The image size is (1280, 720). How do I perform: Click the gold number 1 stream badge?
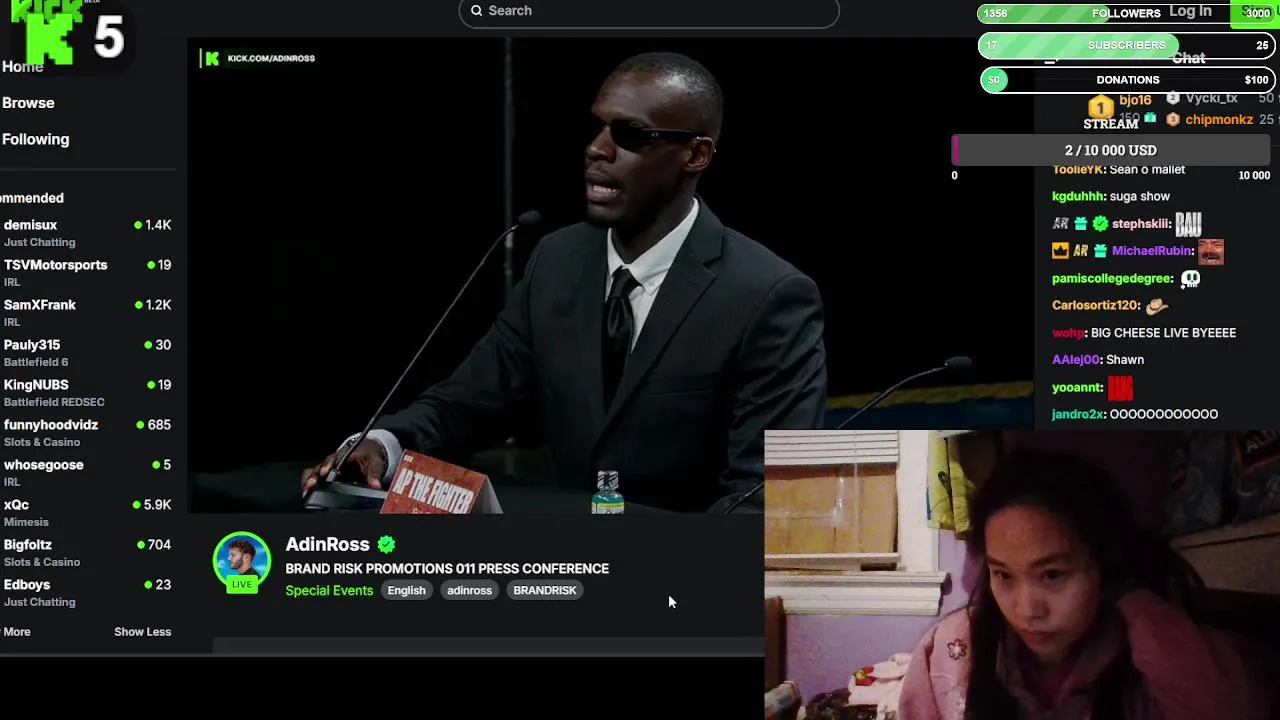[1101, 107]
